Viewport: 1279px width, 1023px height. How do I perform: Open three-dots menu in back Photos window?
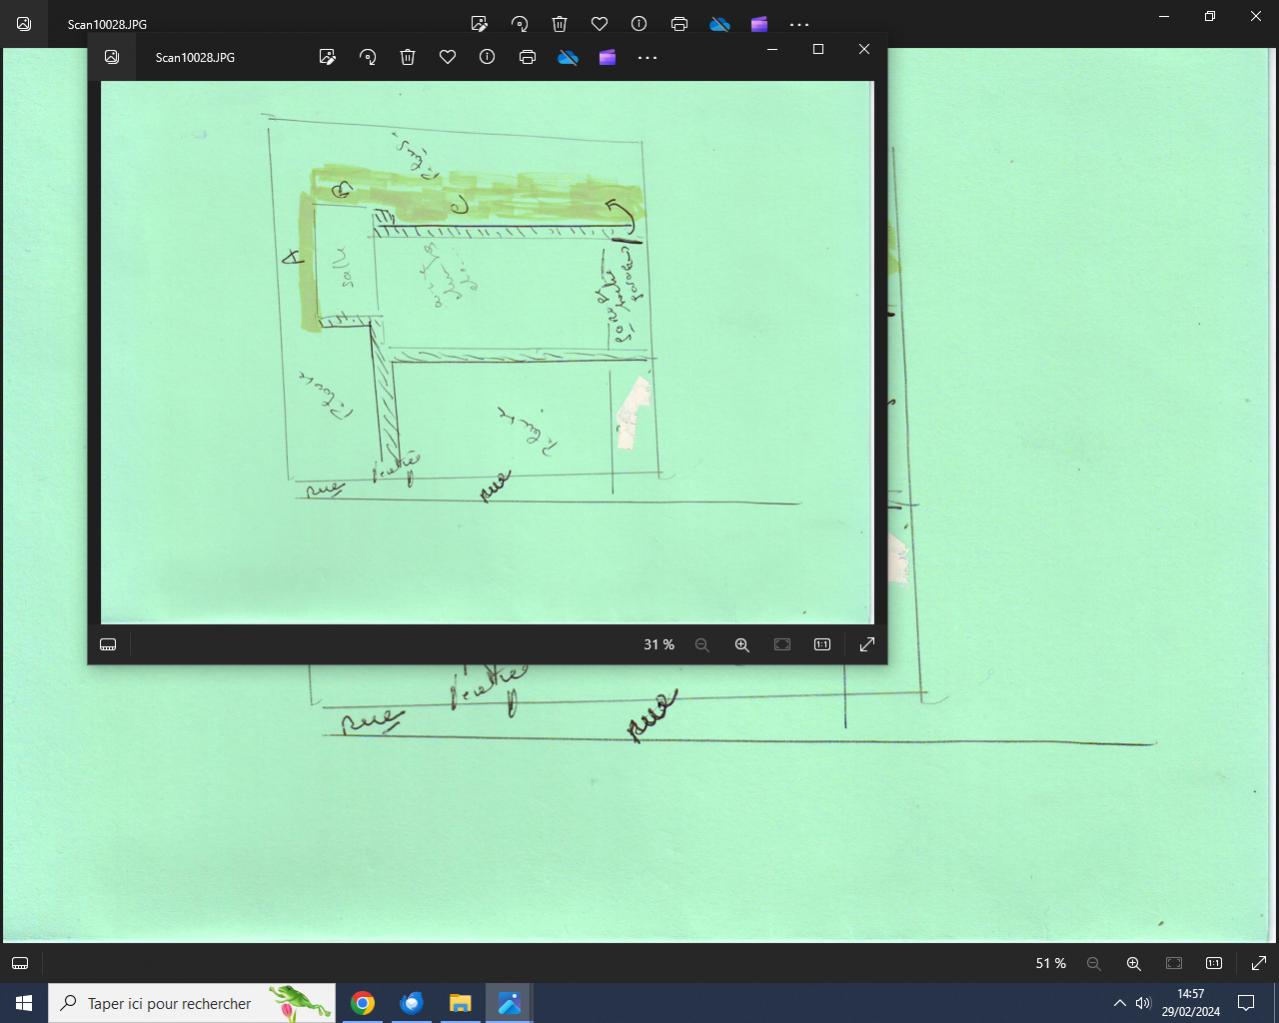tap(799, 24)
